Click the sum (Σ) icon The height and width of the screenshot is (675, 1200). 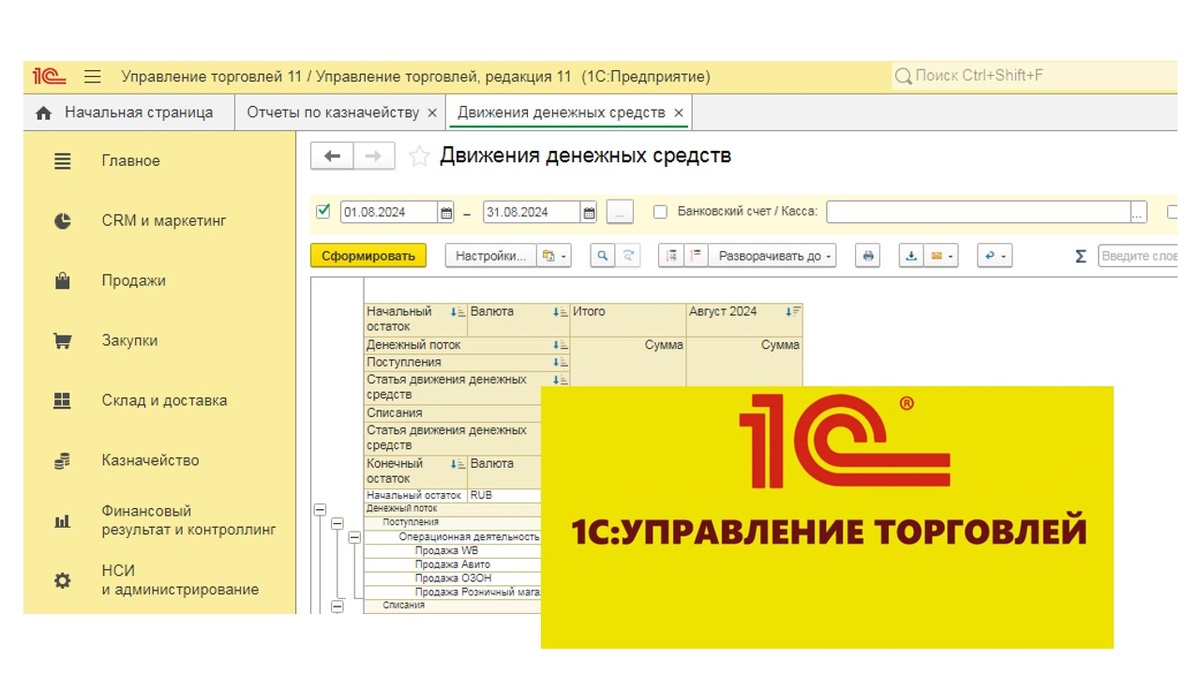pos(1080,256)
